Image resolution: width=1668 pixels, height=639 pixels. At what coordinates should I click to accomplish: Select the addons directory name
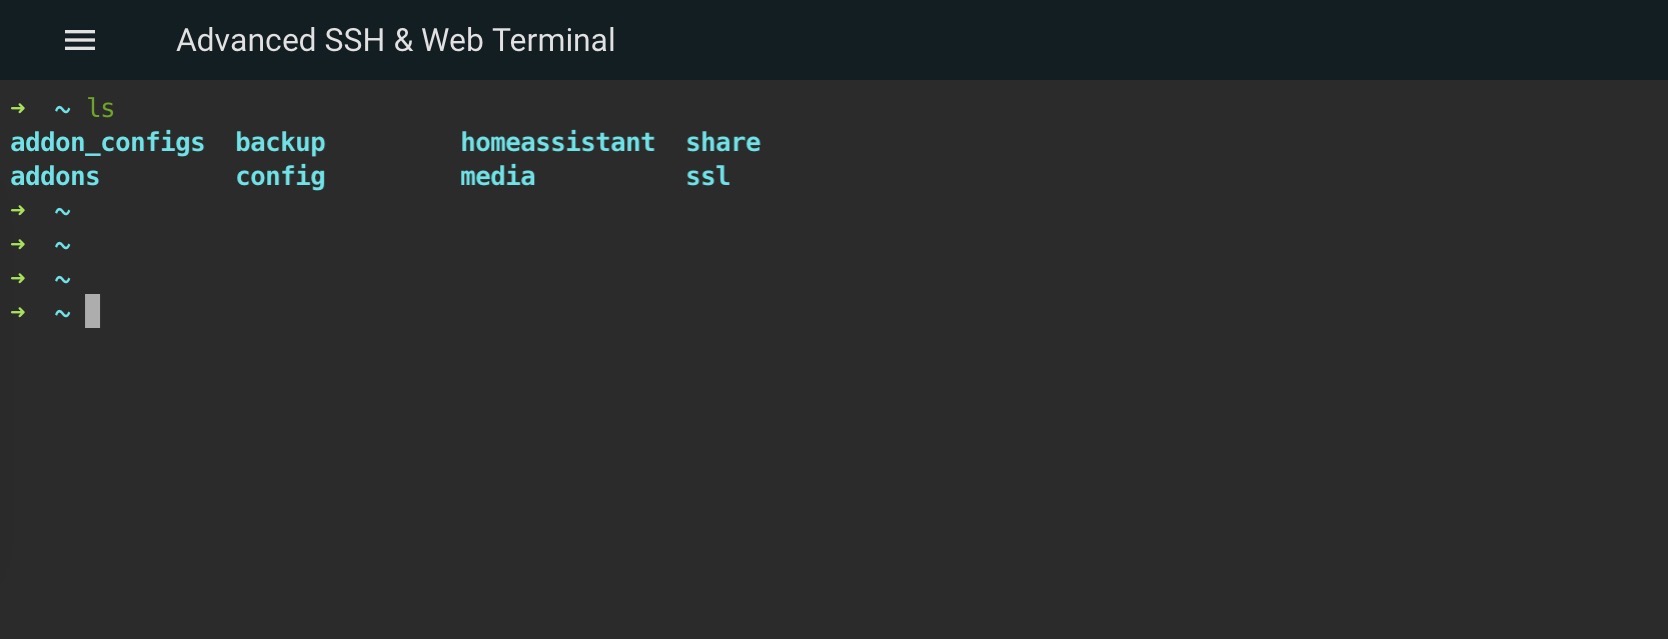point(55,177)
